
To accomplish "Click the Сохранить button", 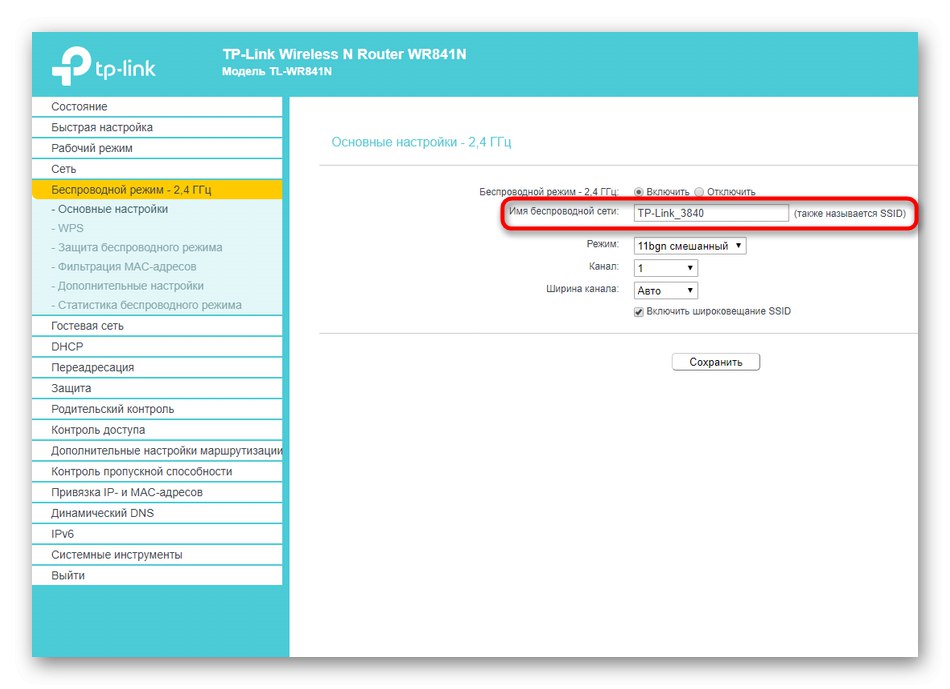I will coord(716,362).
